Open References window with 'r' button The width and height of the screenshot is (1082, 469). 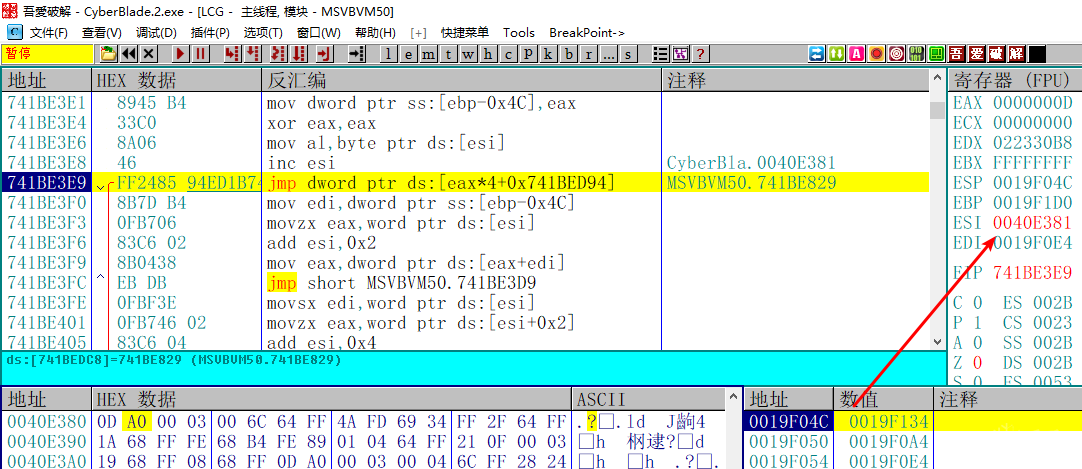pos(589,54)
